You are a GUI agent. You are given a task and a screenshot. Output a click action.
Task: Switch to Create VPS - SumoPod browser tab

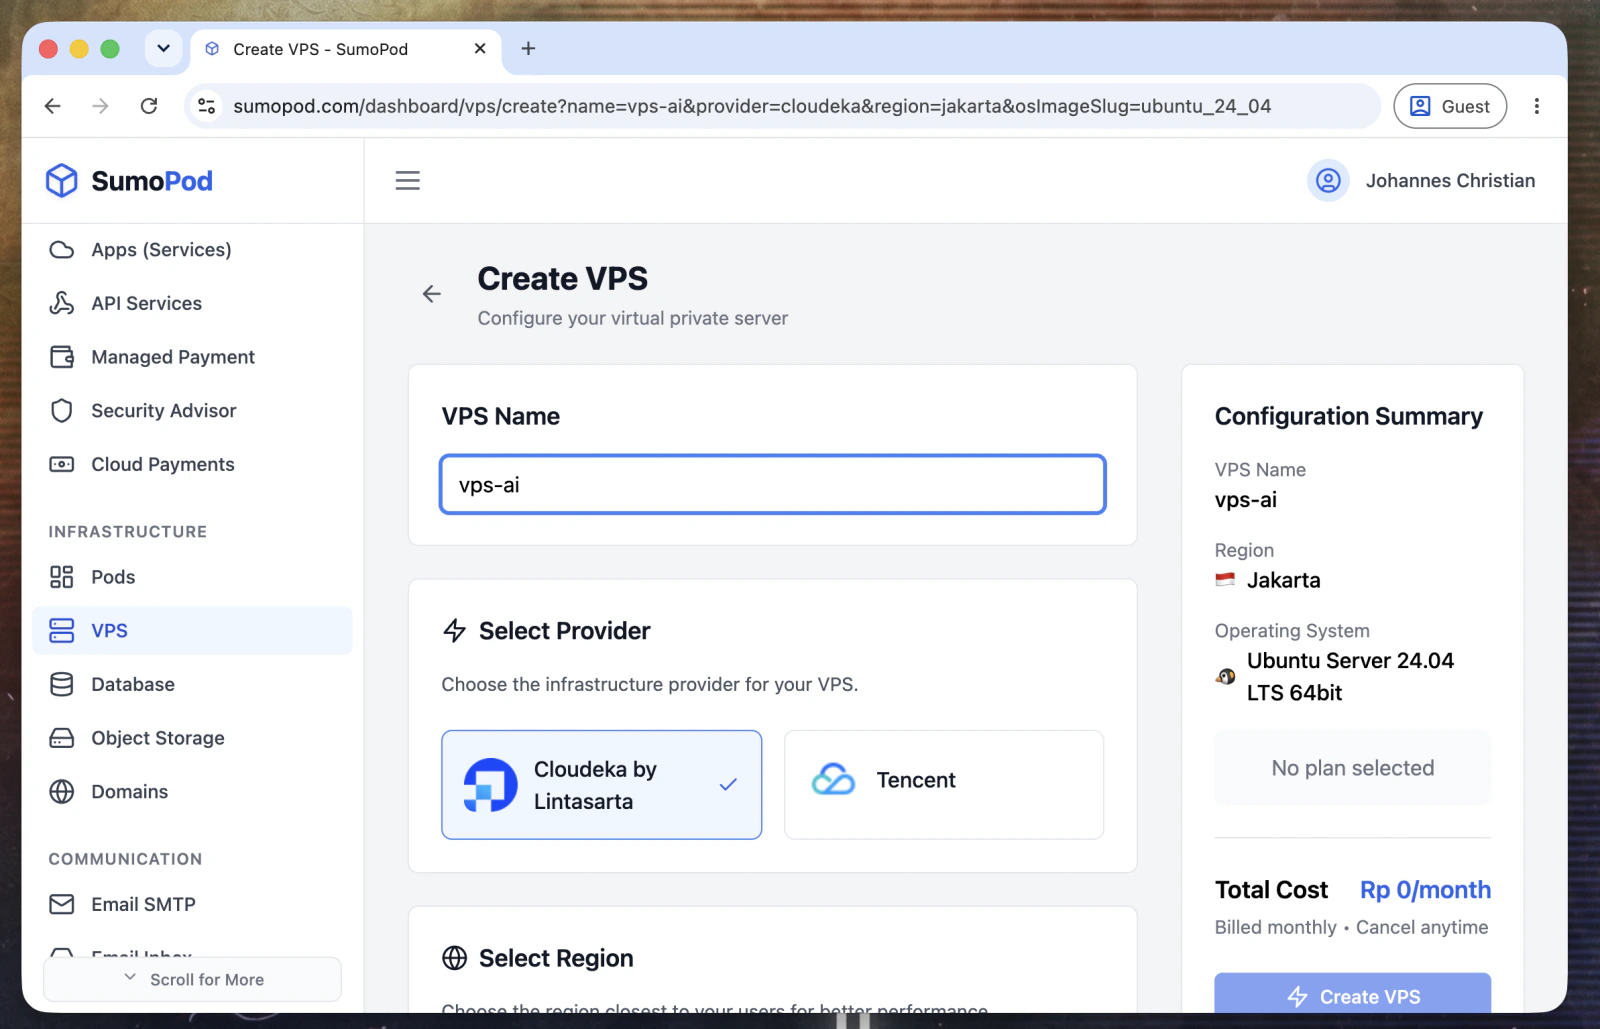tap(346, 49)
